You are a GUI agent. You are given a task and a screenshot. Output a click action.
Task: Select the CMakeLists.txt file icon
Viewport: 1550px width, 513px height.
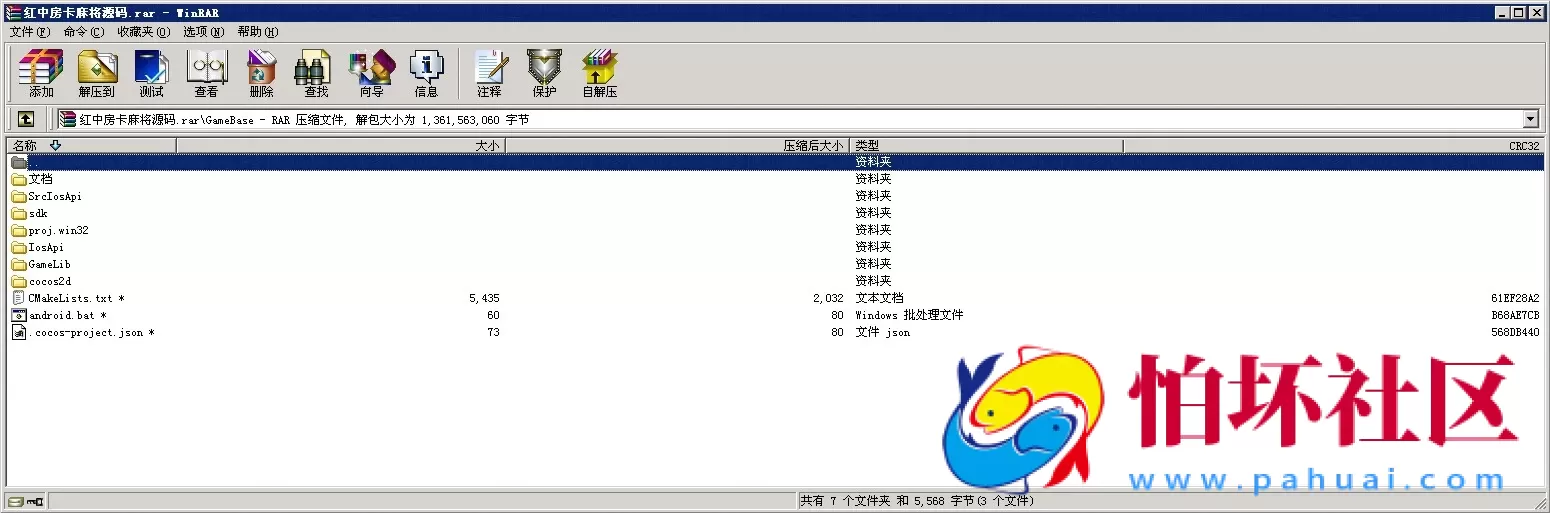tap(19, 298)
